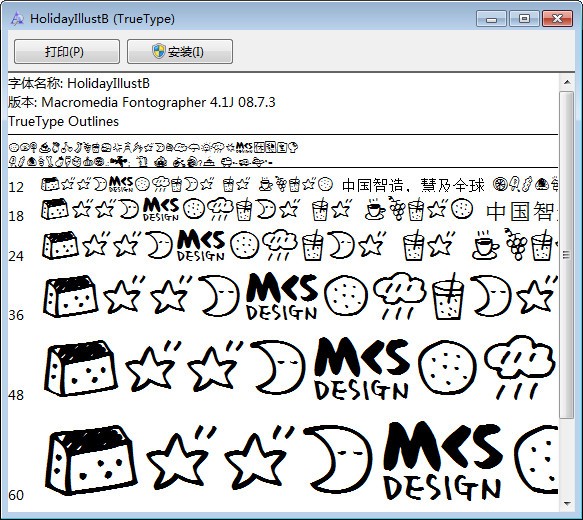Click the drink cup with straw in the size-36 row
583x520 pixels.
(x=448, y=297)
